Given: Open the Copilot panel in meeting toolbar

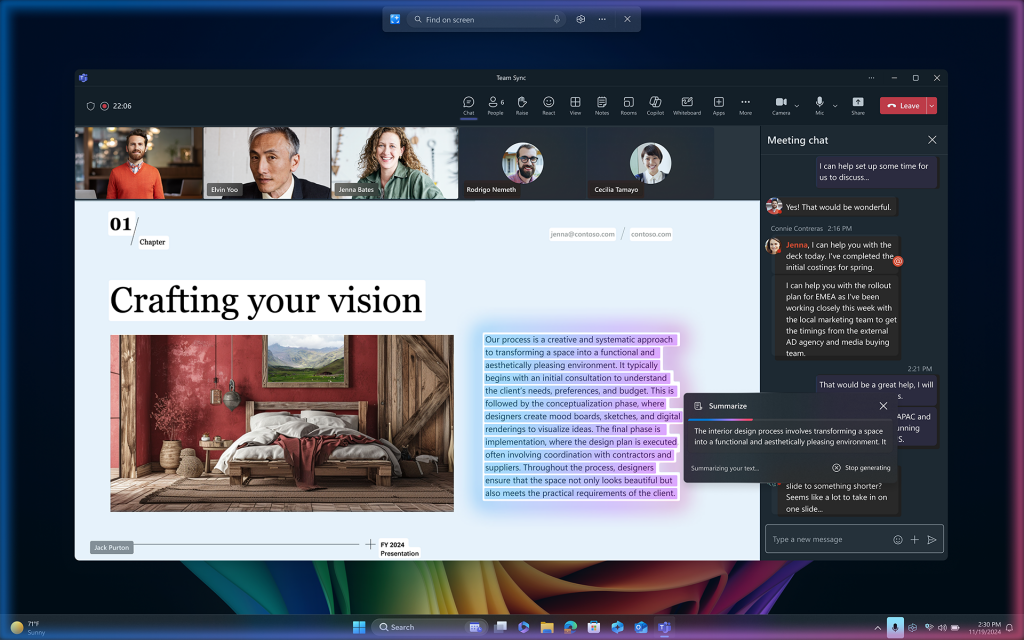Looking at the screenshot, I should coord(655,104).
